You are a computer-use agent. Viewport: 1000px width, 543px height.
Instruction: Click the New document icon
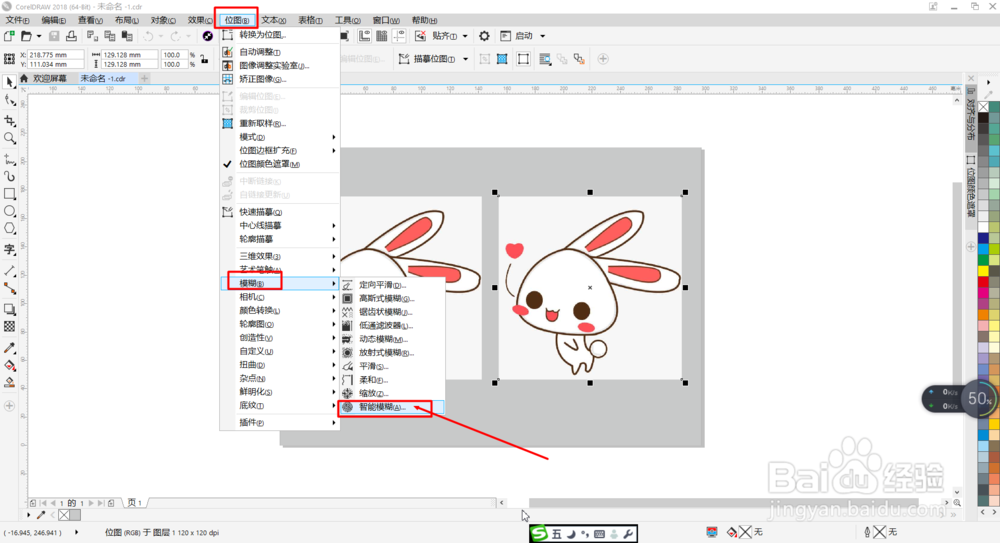(9, 36)
